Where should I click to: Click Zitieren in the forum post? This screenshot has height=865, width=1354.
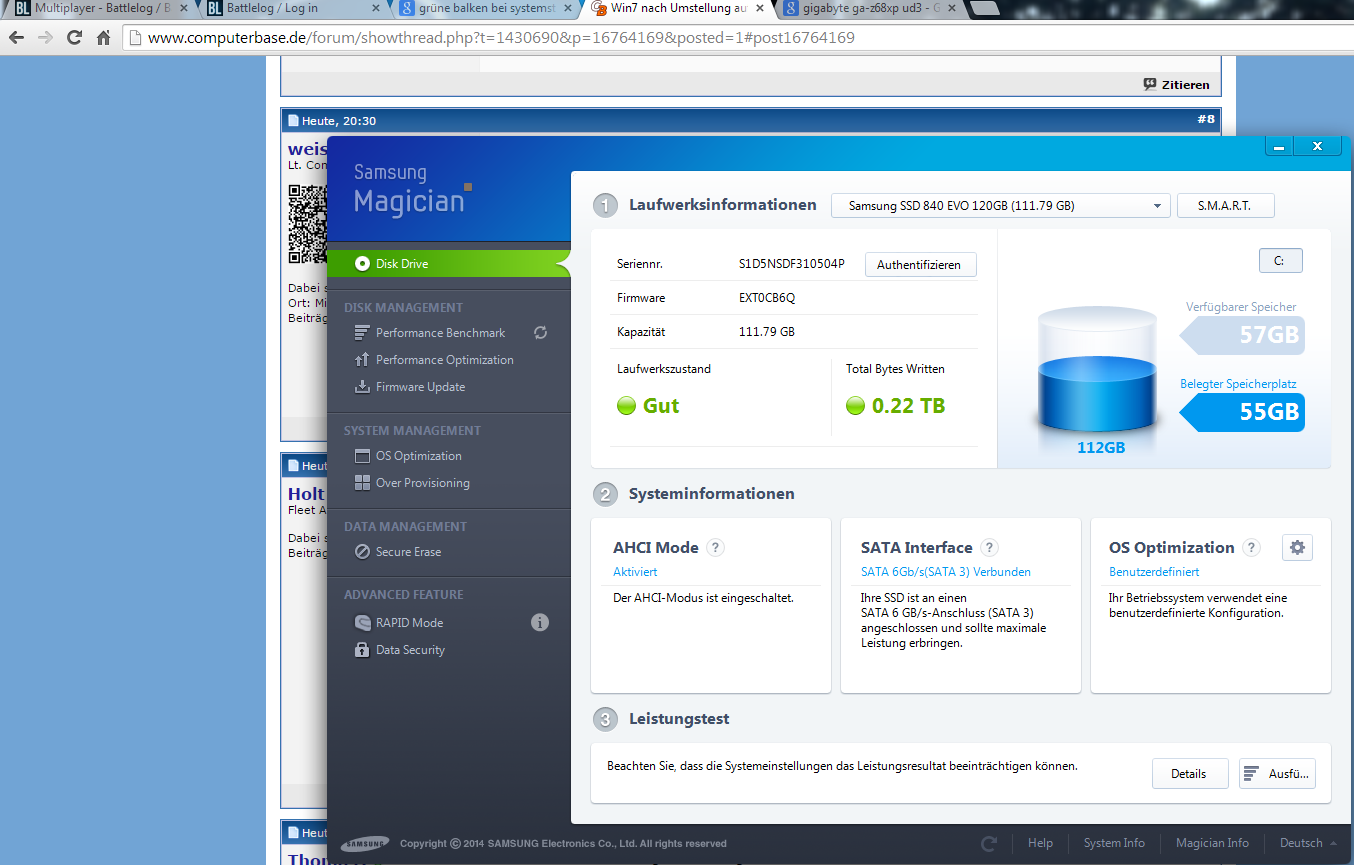click(x=1176, y=85)
